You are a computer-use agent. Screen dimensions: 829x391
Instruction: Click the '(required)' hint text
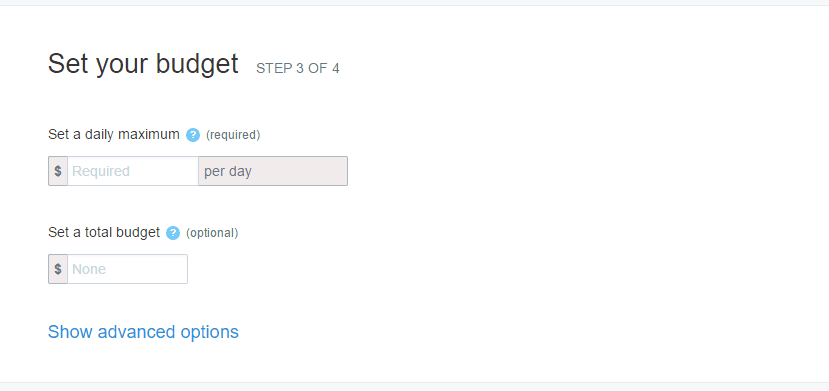point(233,135)
